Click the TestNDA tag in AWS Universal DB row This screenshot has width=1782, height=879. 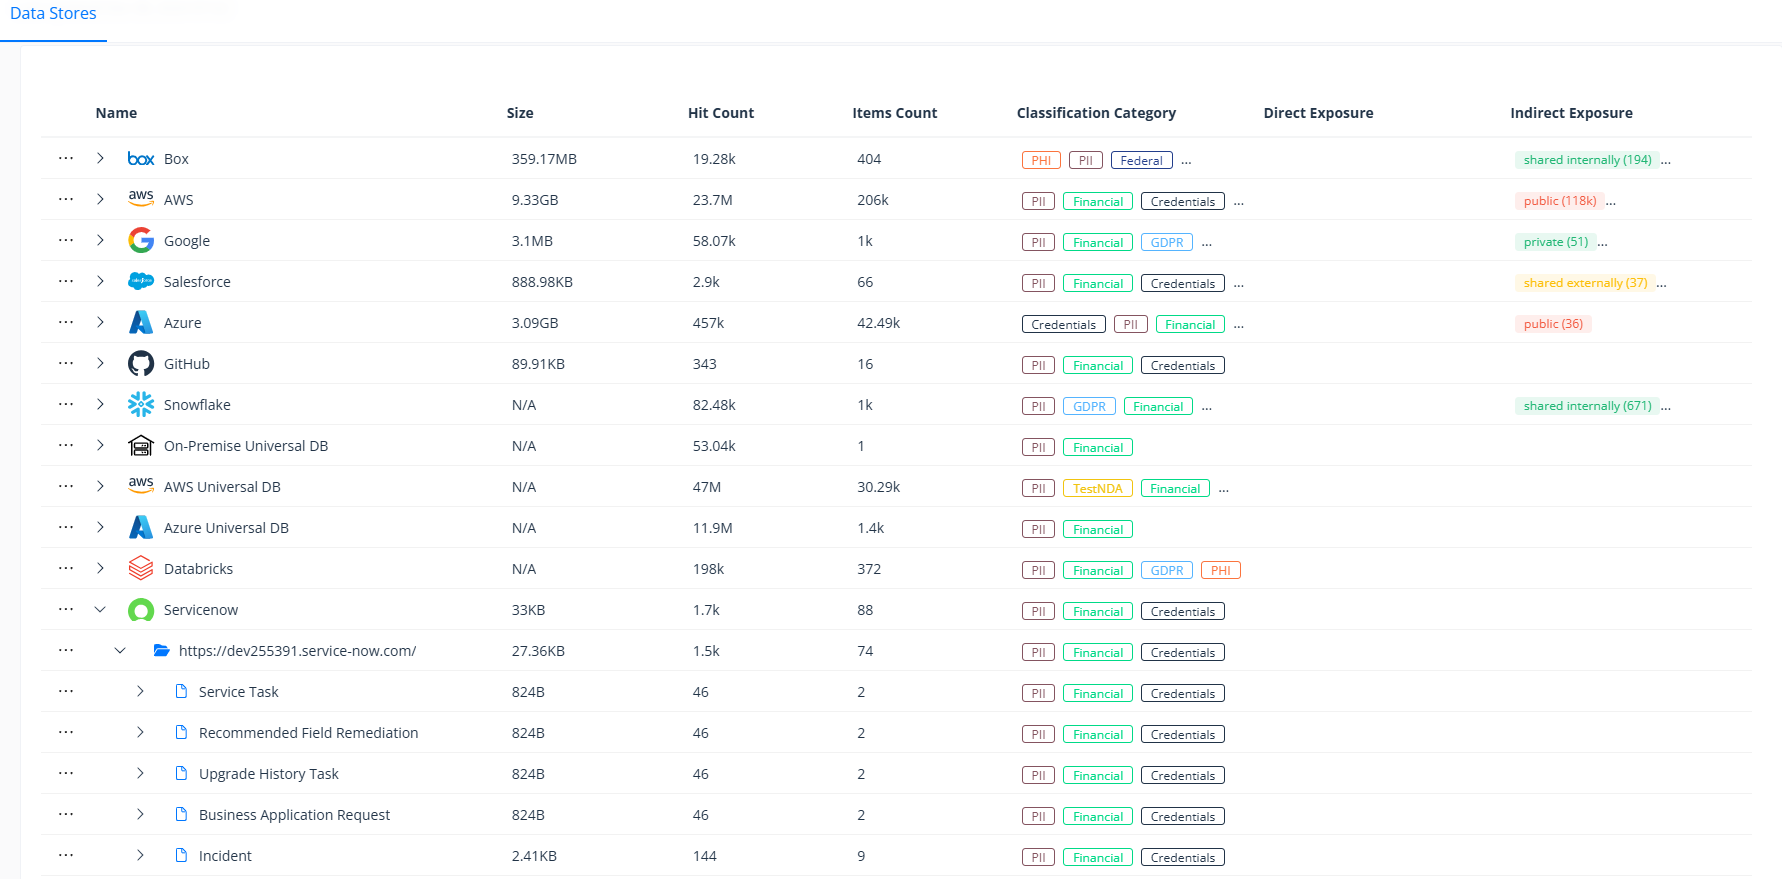(1098, 488)
